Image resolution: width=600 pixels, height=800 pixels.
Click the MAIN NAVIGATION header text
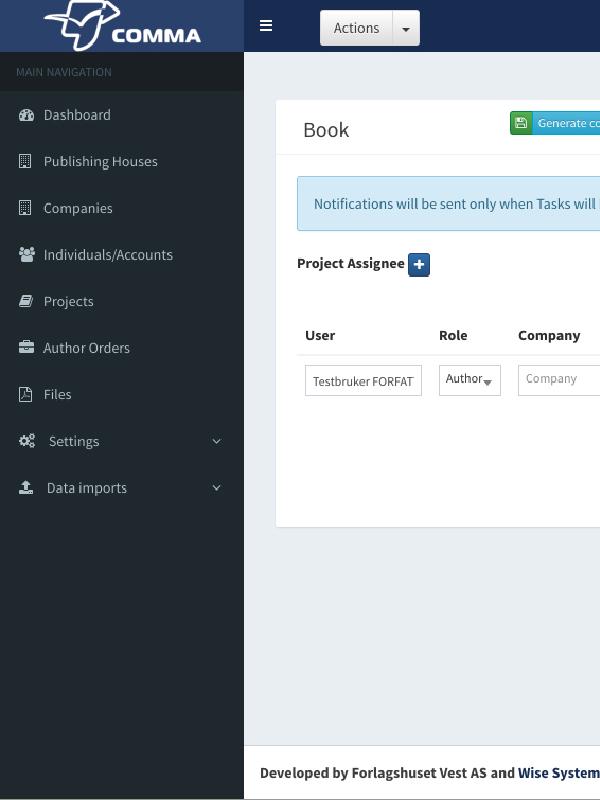[x=64, y=72]
